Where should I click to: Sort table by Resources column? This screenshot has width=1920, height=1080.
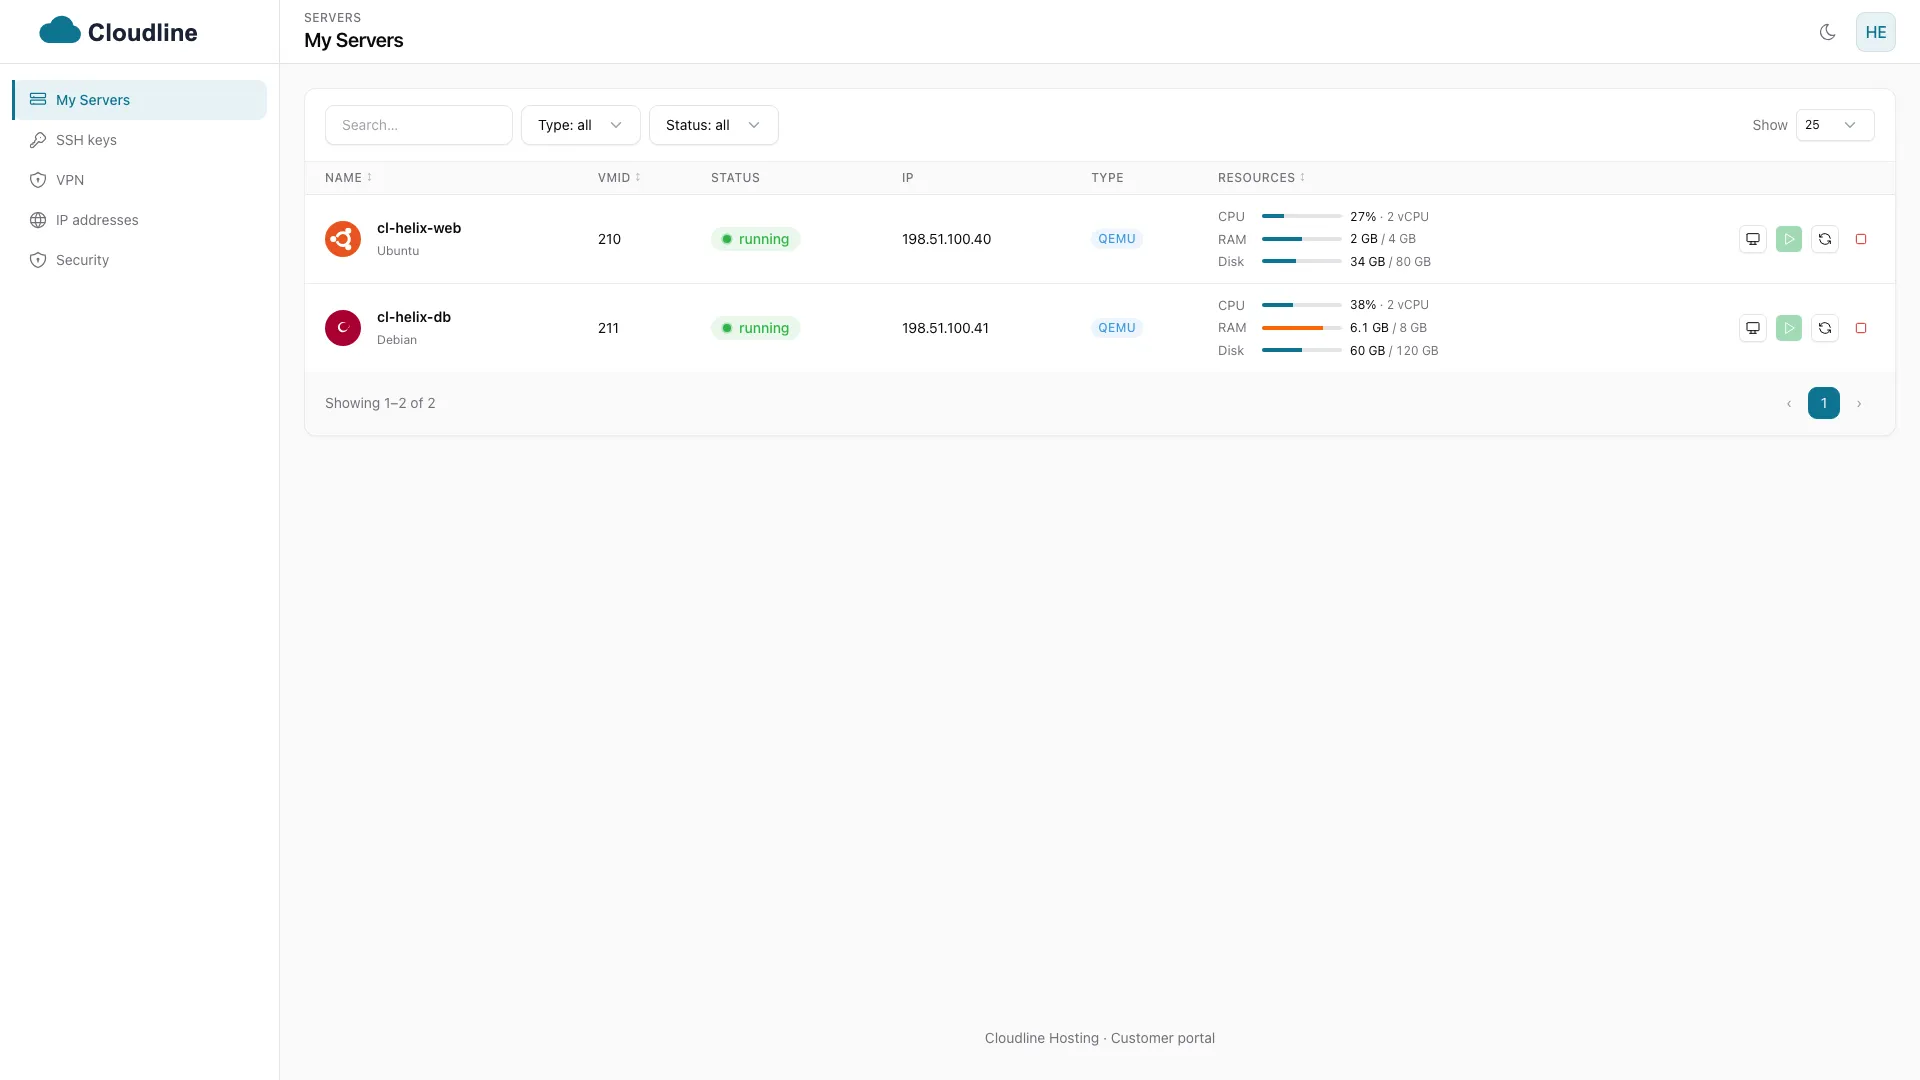[x=1261, y=178]
